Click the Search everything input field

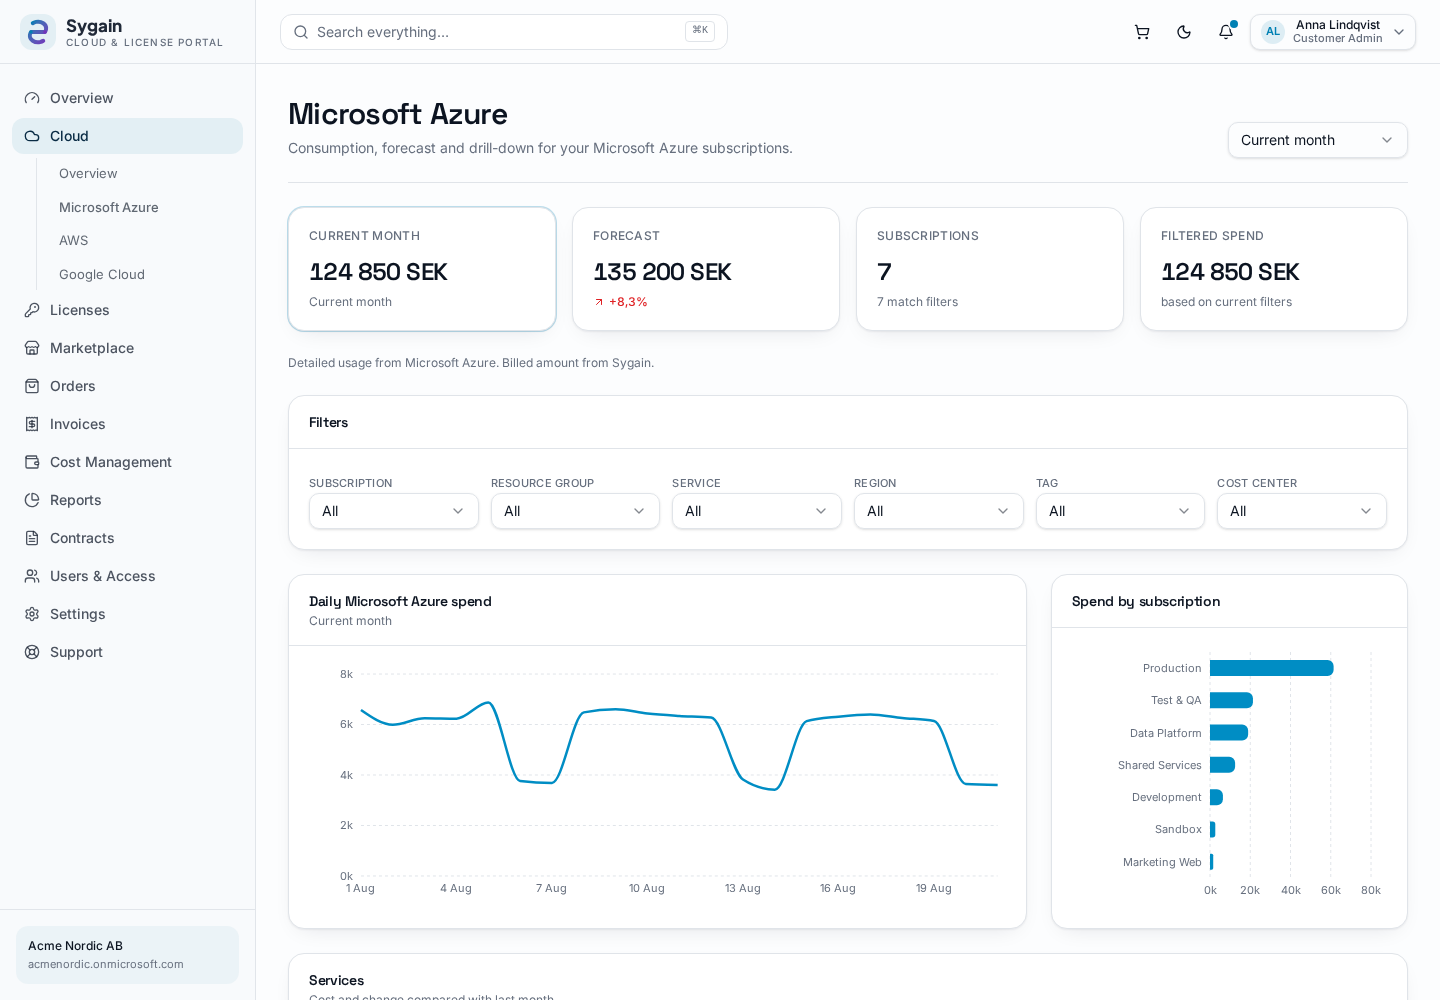(503, 32)
